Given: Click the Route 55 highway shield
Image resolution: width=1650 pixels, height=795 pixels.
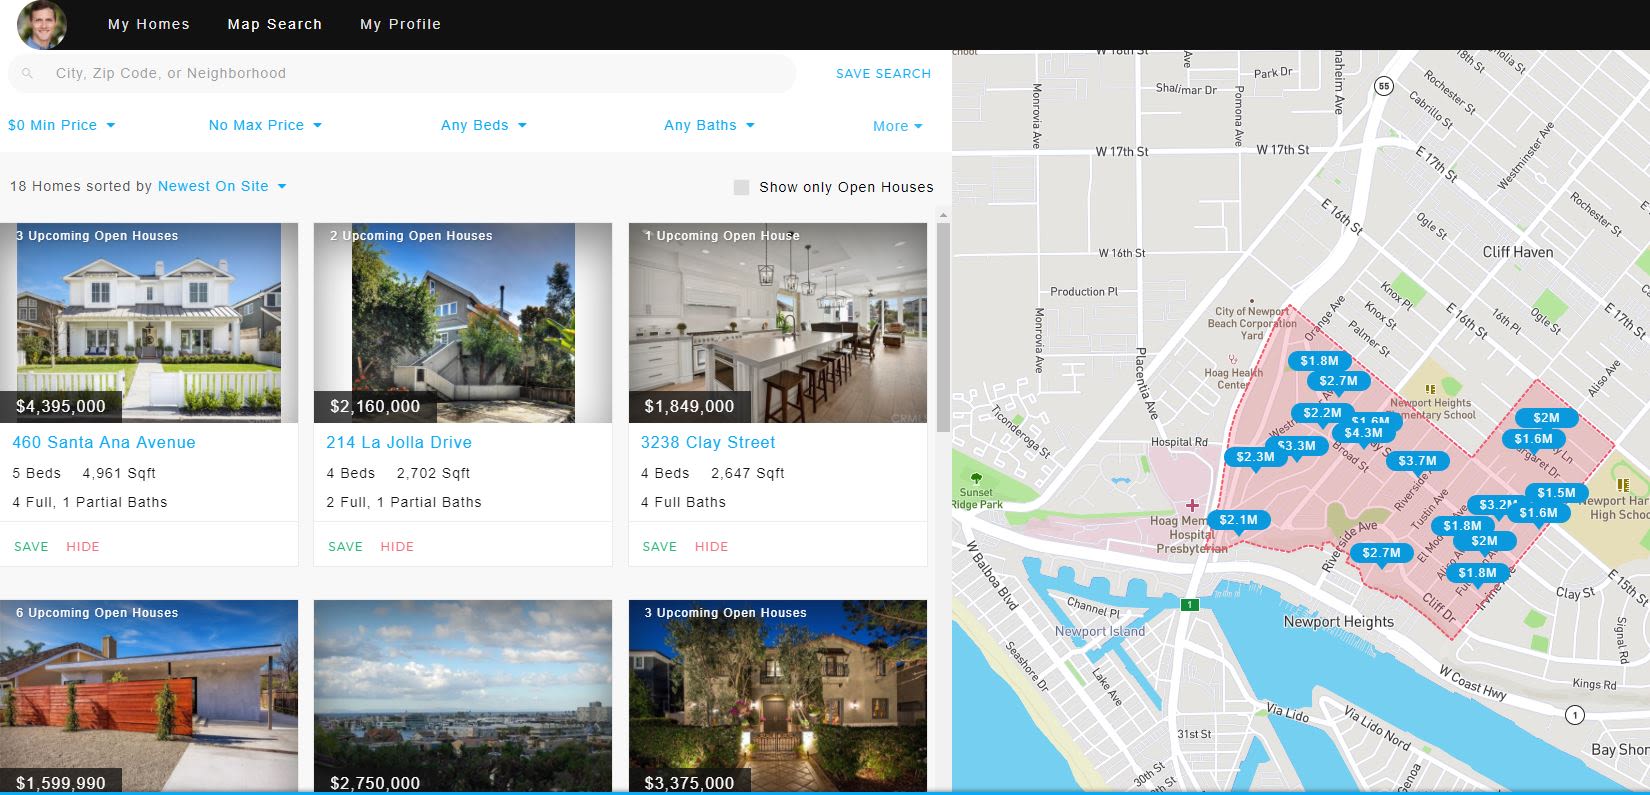Looking at the screenshot, I should 1382,86.
